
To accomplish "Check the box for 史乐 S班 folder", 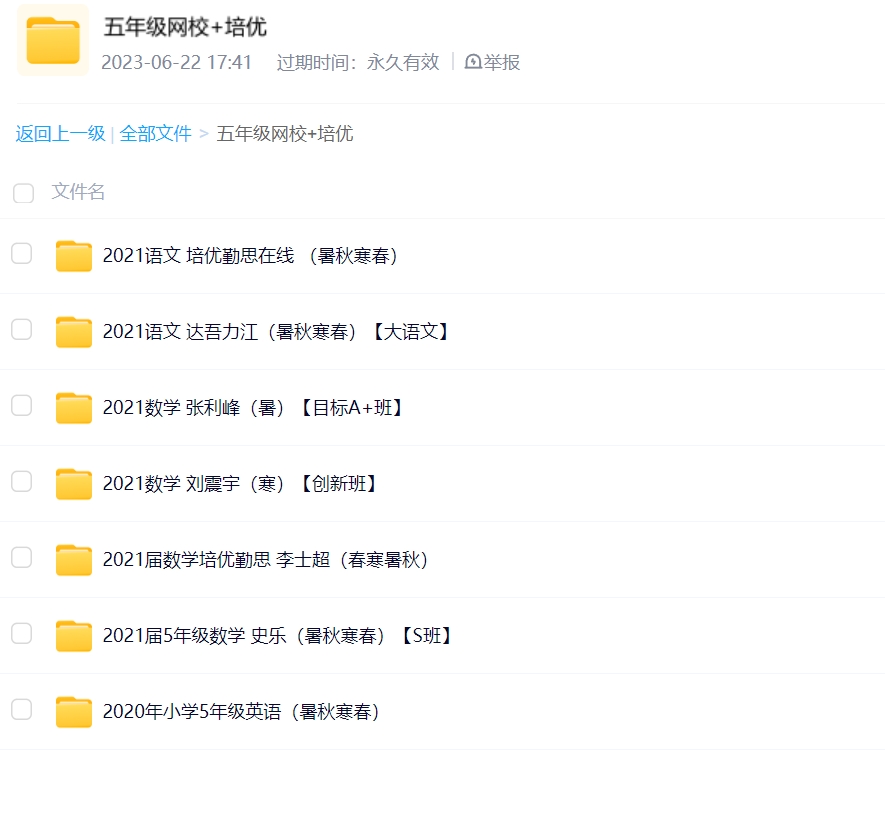I will click(x=22, y=634).
